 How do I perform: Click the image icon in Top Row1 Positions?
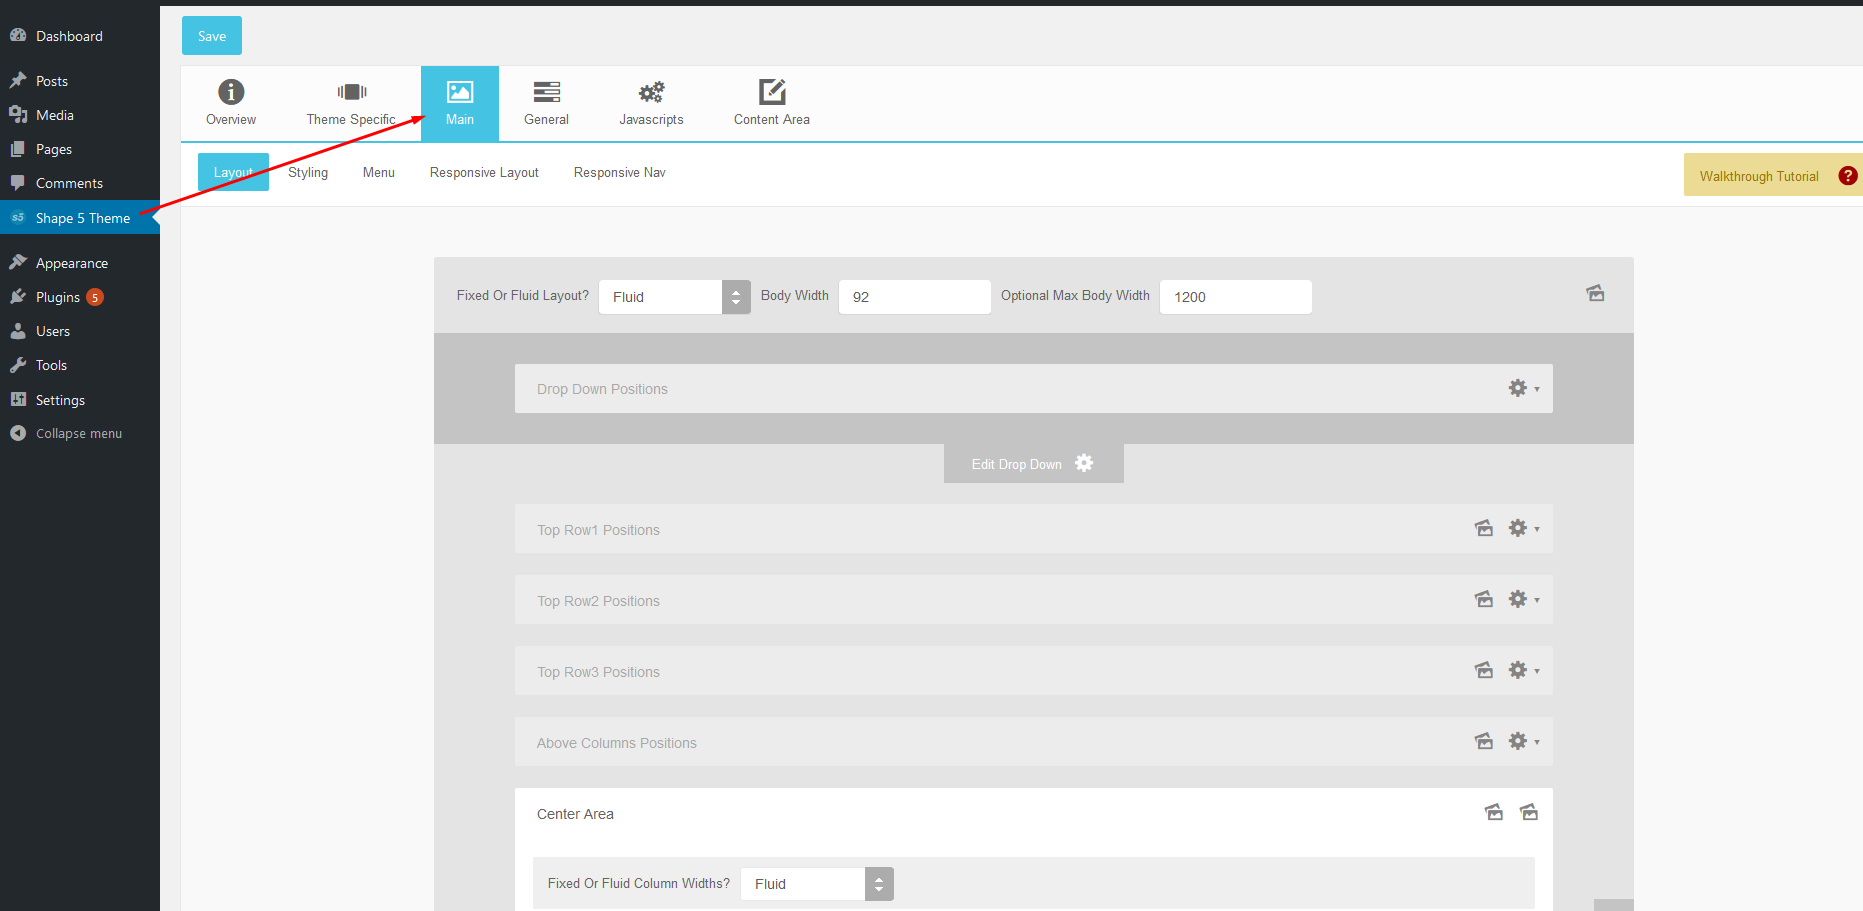pyautogui.click(x=1484, y=528)
